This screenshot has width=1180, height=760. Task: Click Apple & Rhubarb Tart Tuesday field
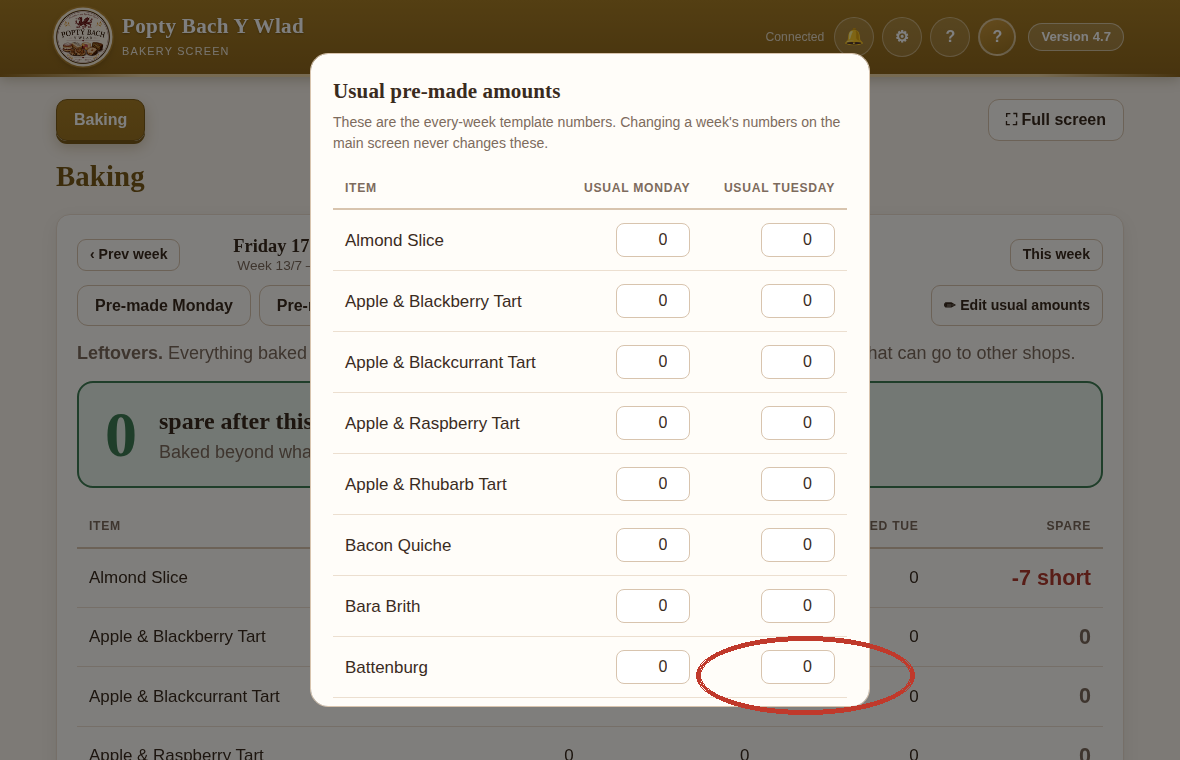[x=798, y=484]
